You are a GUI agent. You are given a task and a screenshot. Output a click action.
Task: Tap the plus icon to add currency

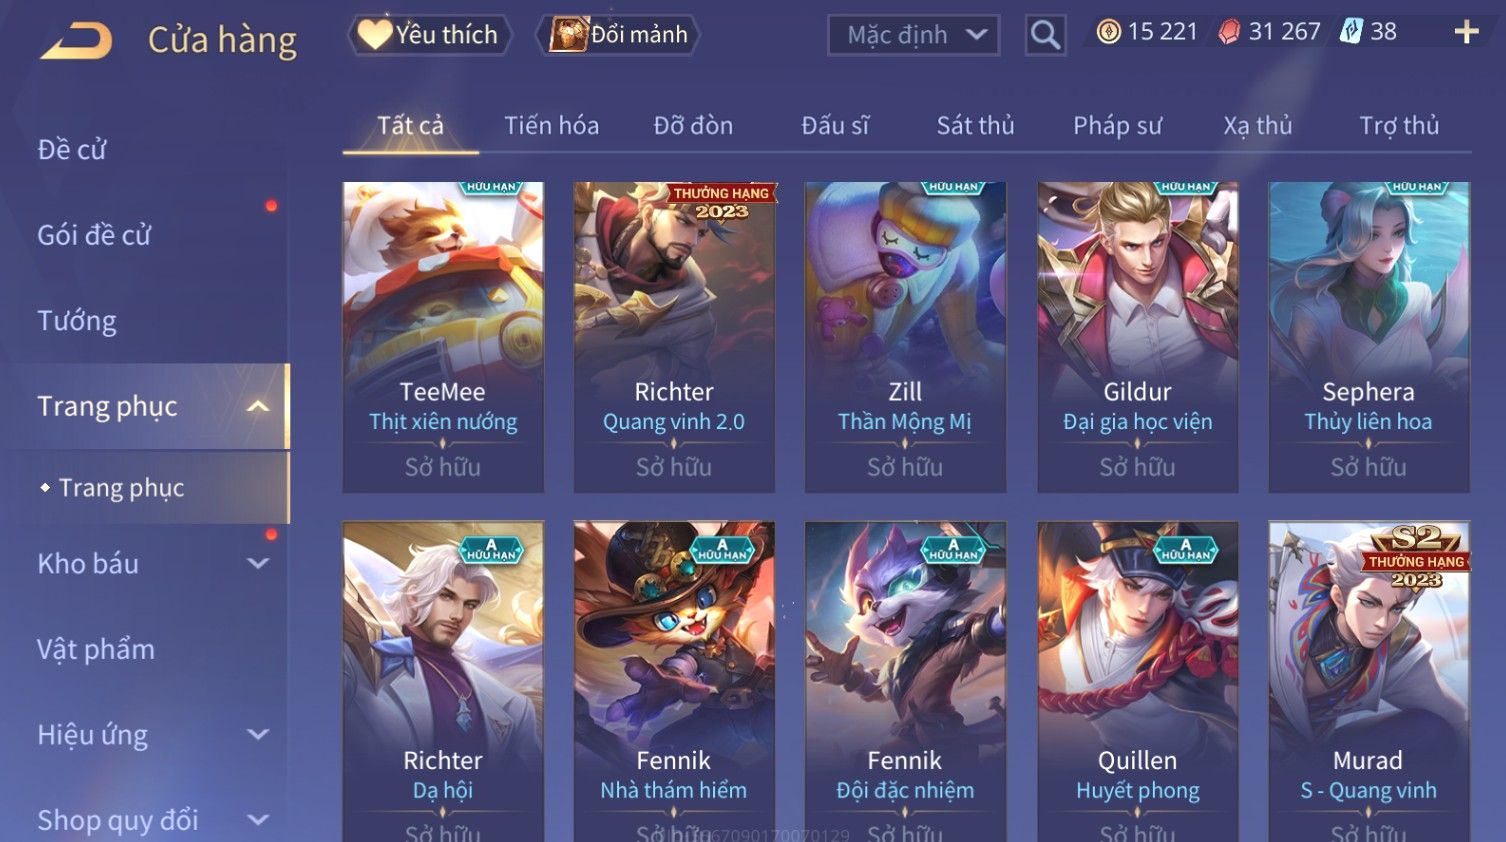point(1466,32)
